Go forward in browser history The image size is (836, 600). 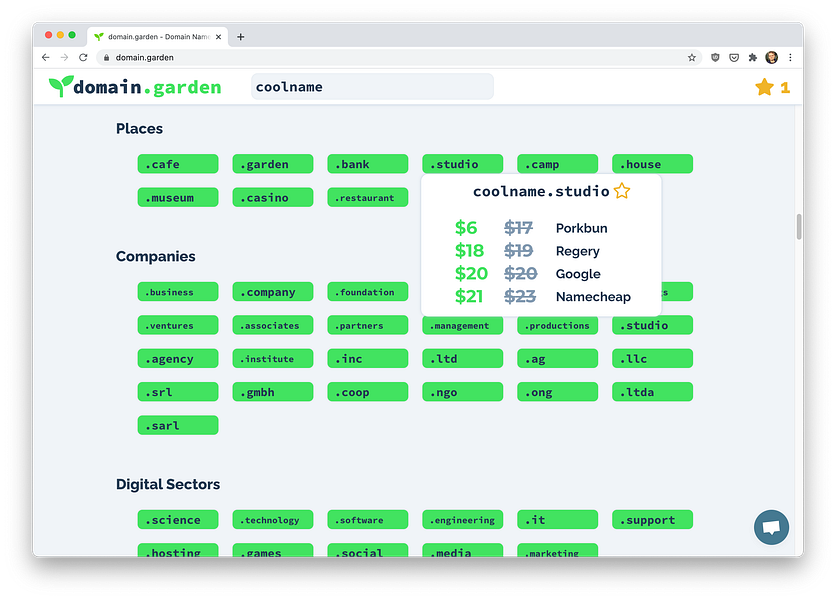pyautogui.click(x=65, y=58)
